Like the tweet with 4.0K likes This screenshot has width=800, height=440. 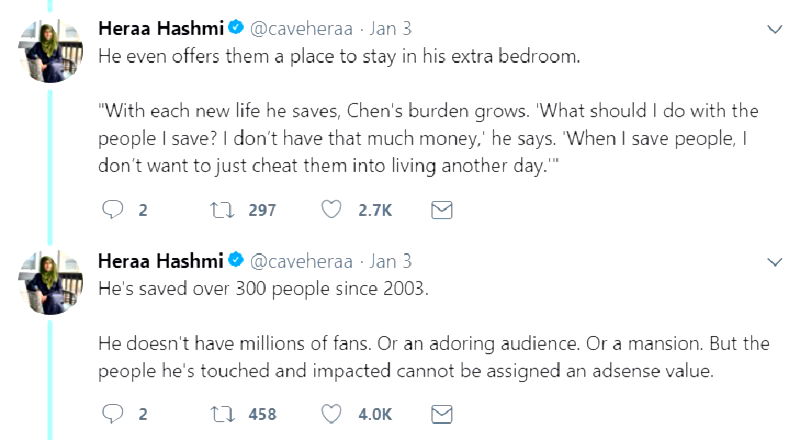pos(330,413)
